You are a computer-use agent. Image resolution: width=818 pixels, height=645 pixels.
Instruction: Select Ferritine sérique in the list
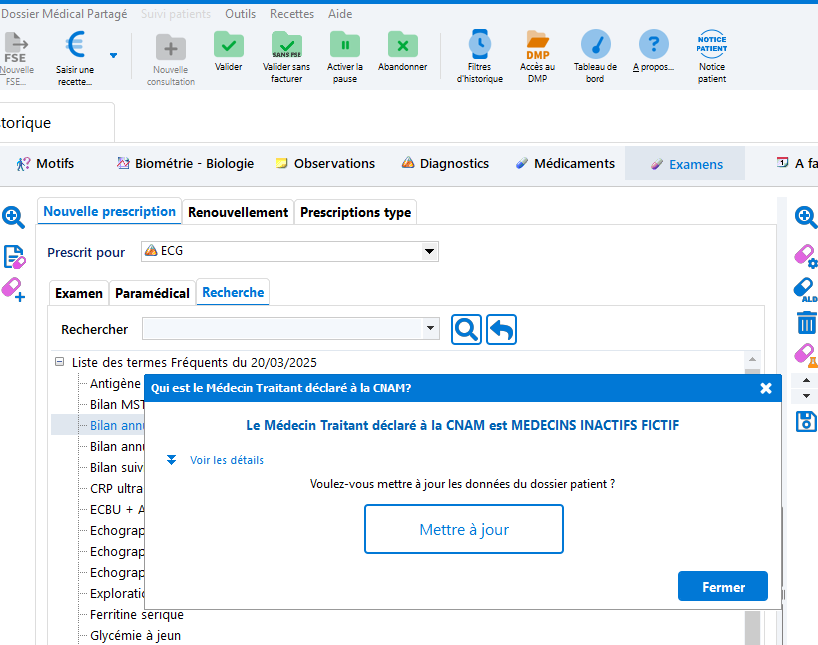click(137, 615)
